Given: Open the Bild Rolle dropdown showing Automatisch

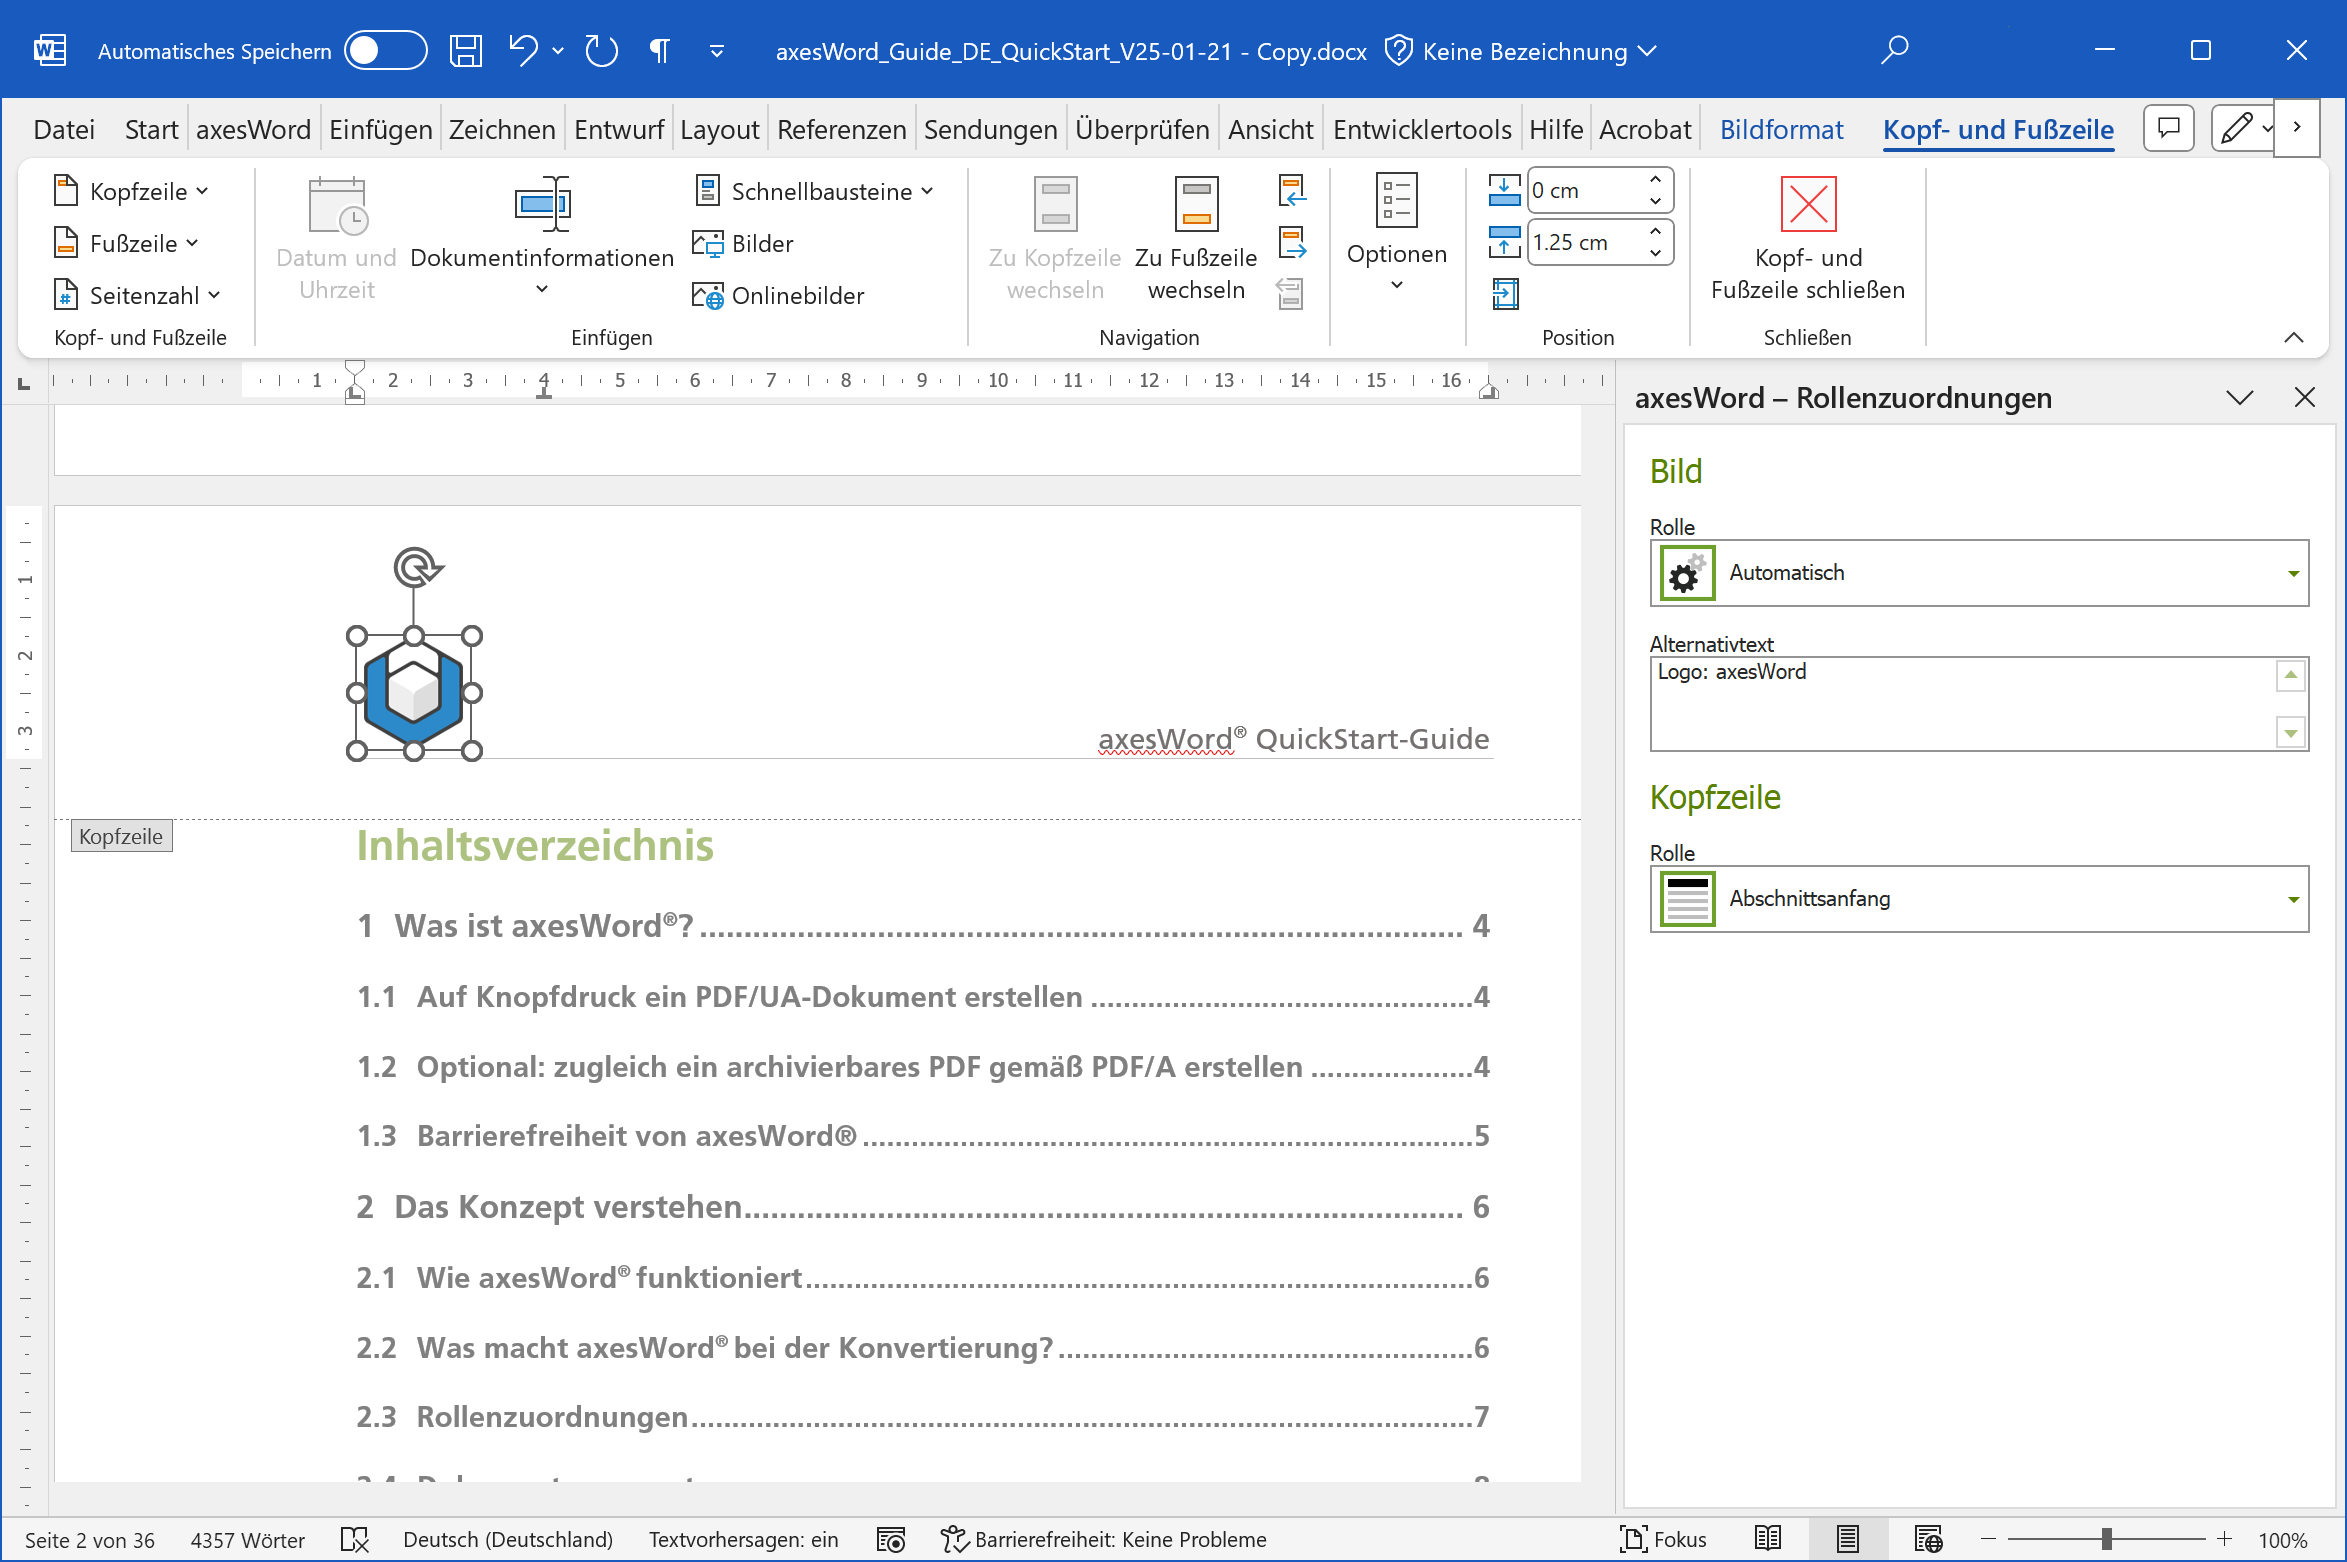Looking at the screenshot, I should click(x=1979, y=573).
